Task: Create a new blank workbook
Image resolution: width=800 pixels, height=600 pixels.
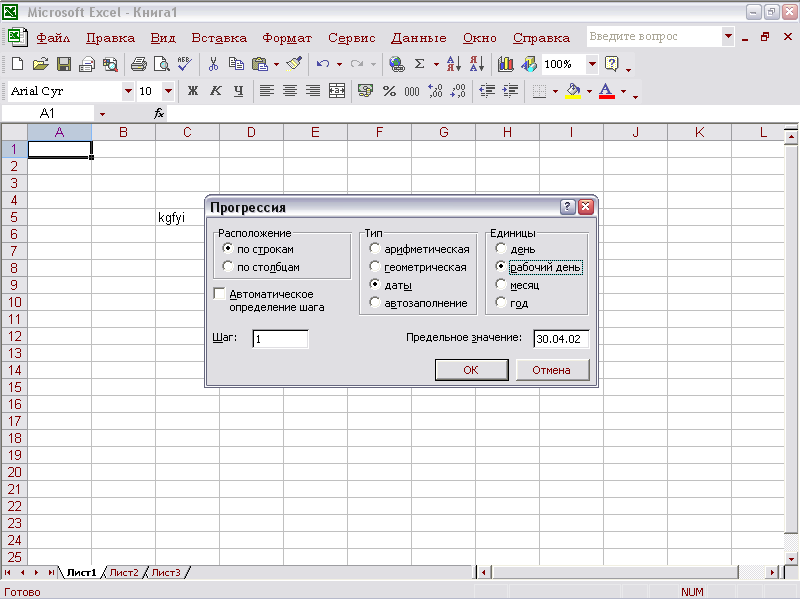Action: pyautogui.click(x=17, y=64)
